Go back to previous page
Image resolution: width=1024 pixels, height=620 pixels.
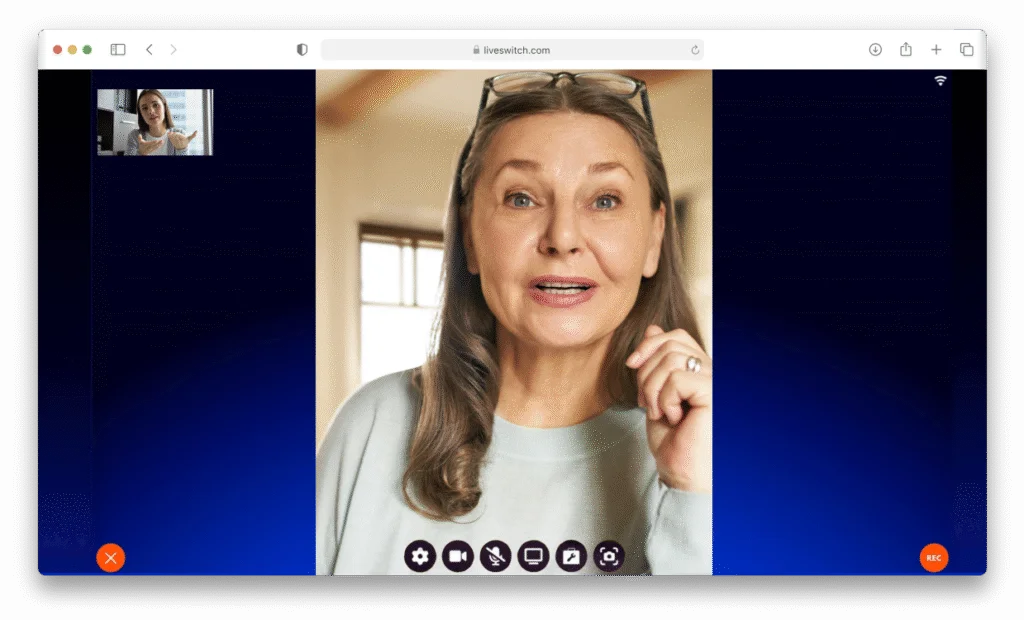(x=150, y=50)
